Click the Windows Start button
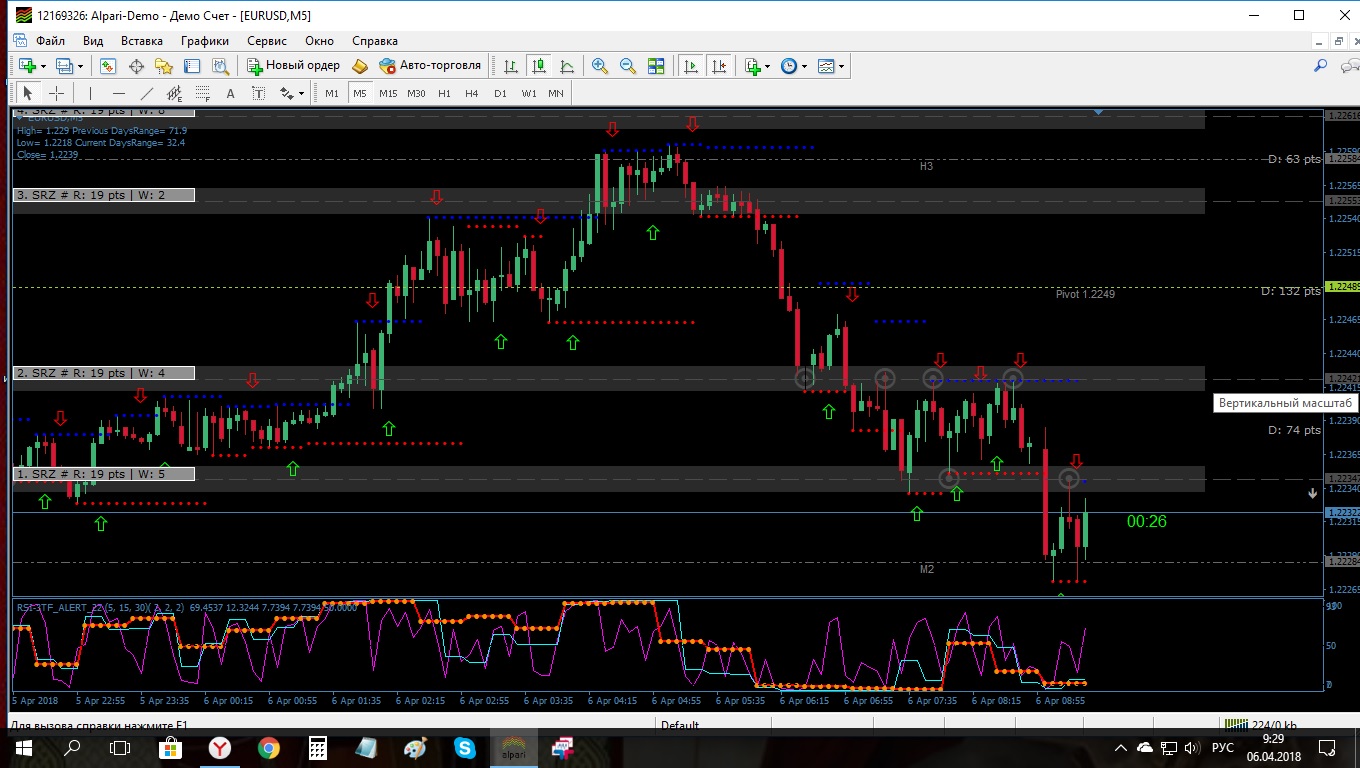 [x=23, y=747]
